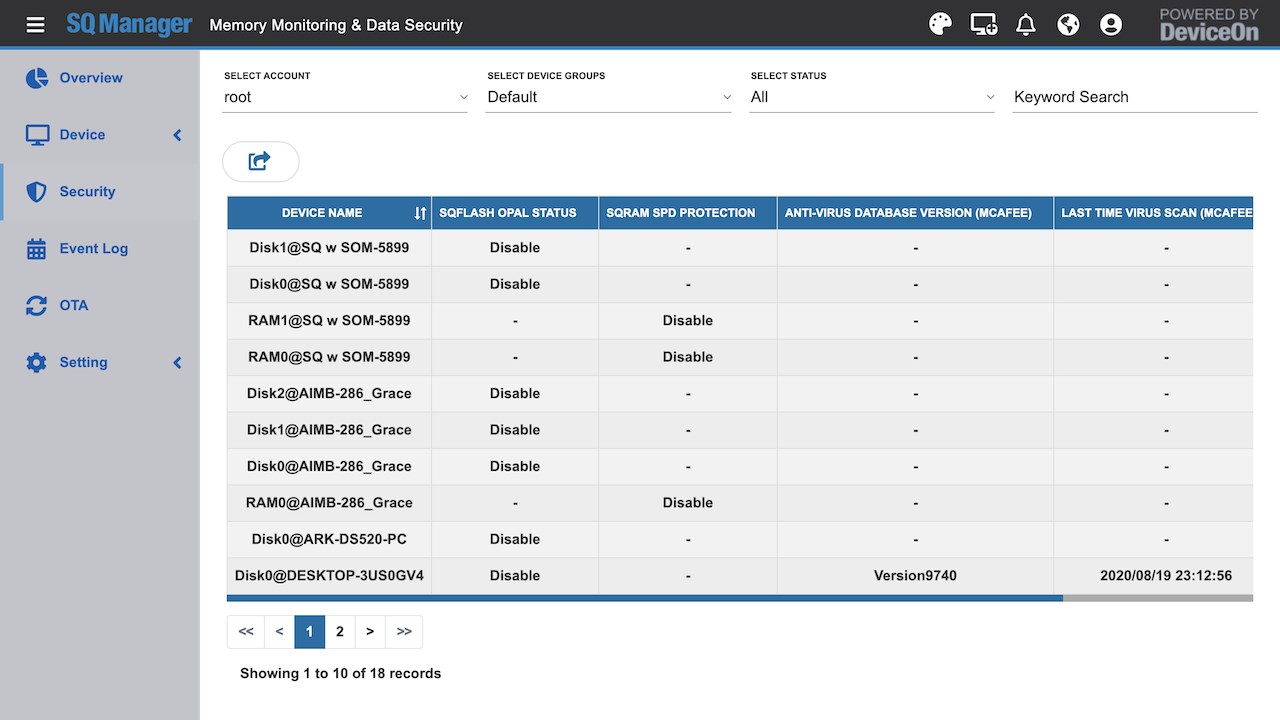This screenshot has height=720, width=1280.
Task: Click Anti-Virus Database Version column header
Action: (915, 213)
